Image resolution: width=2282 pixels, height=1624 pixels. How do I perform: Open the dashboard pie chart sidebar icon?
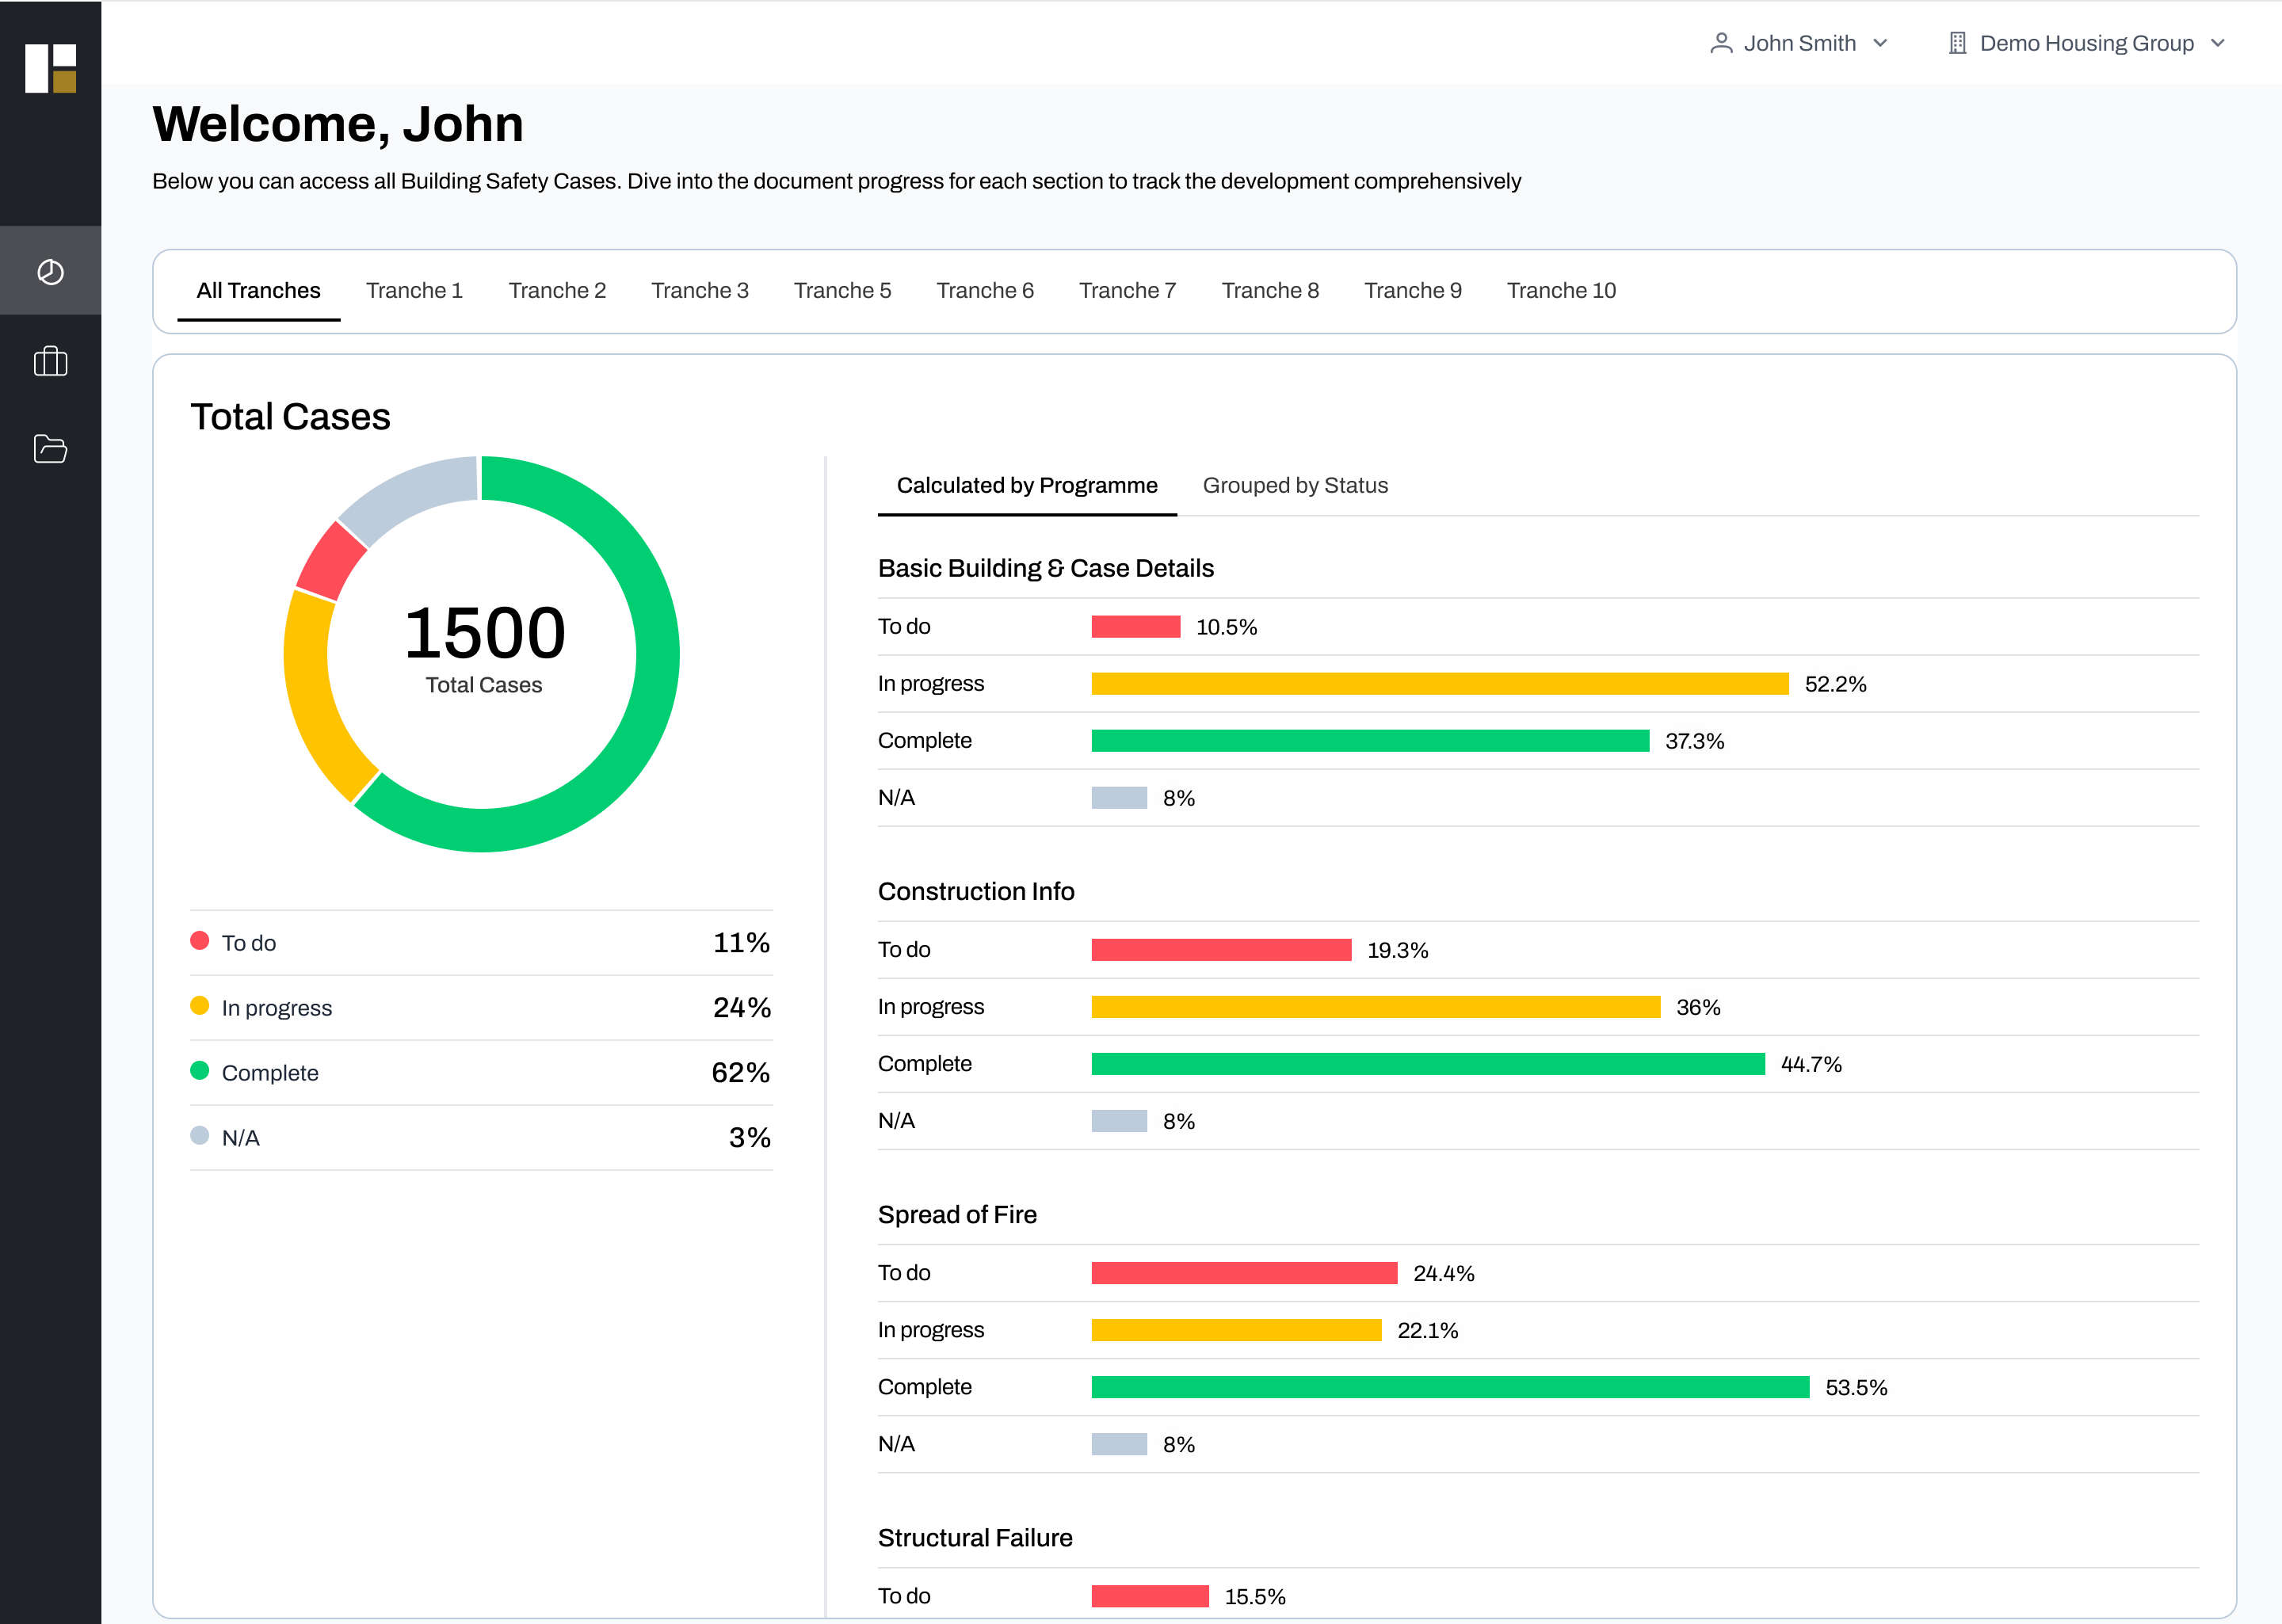click(51, 272)
